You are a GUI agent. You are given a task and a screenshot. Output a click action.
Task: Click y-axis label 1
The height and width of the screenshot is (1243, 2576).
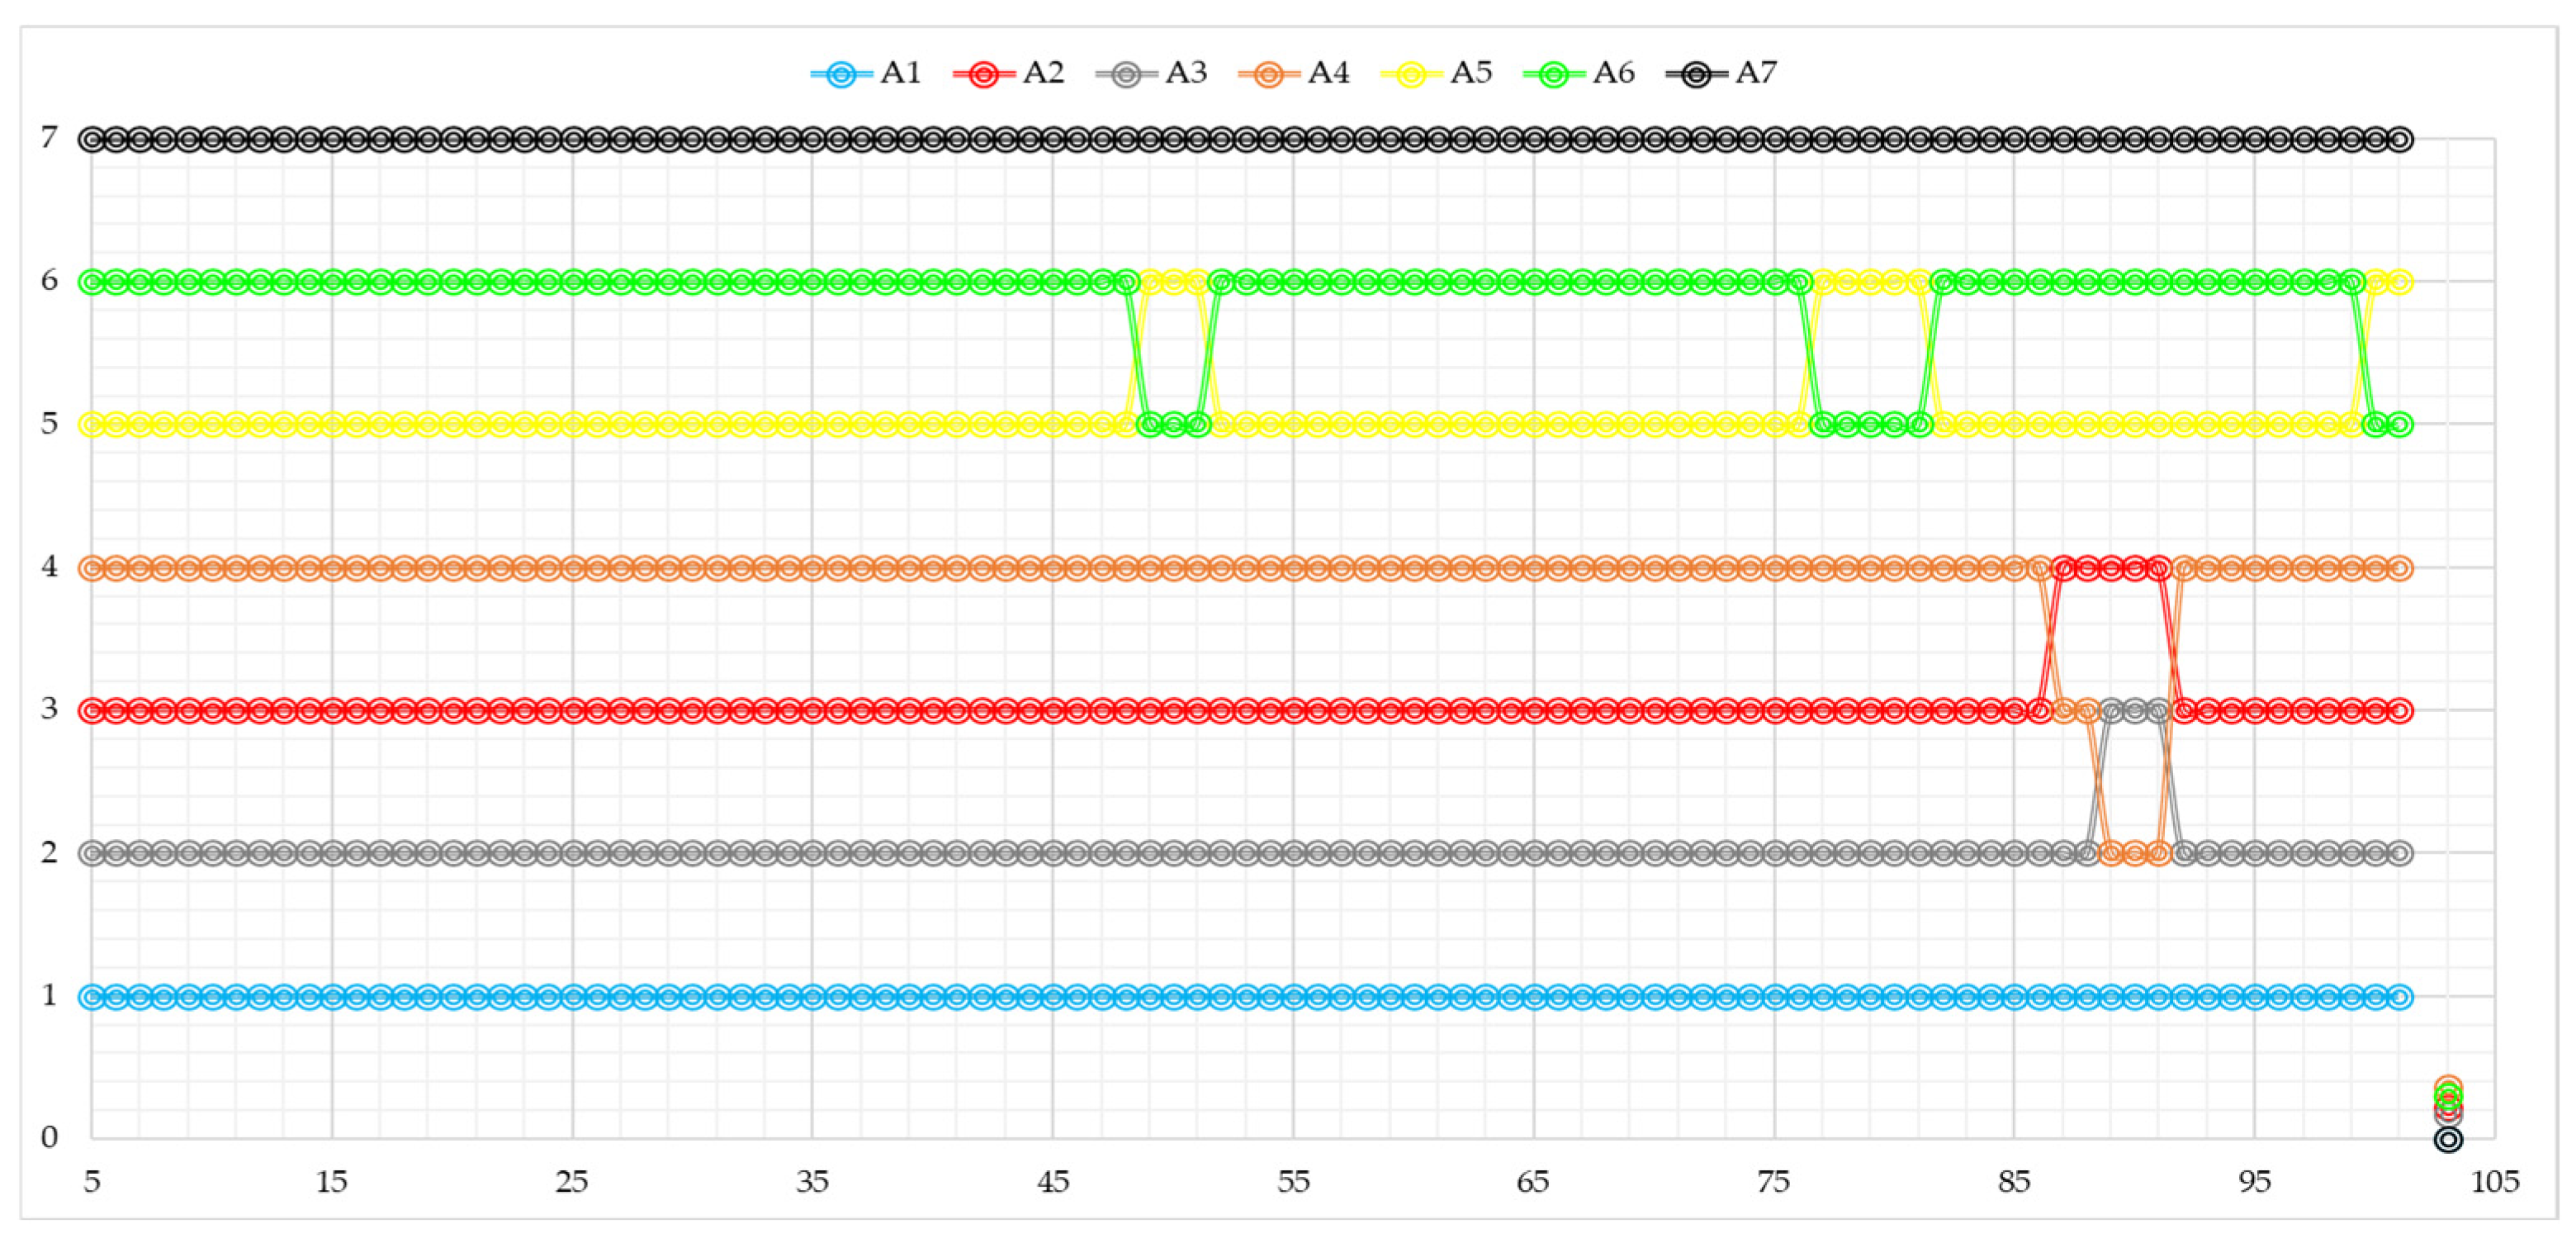click(x=49, y=996)
